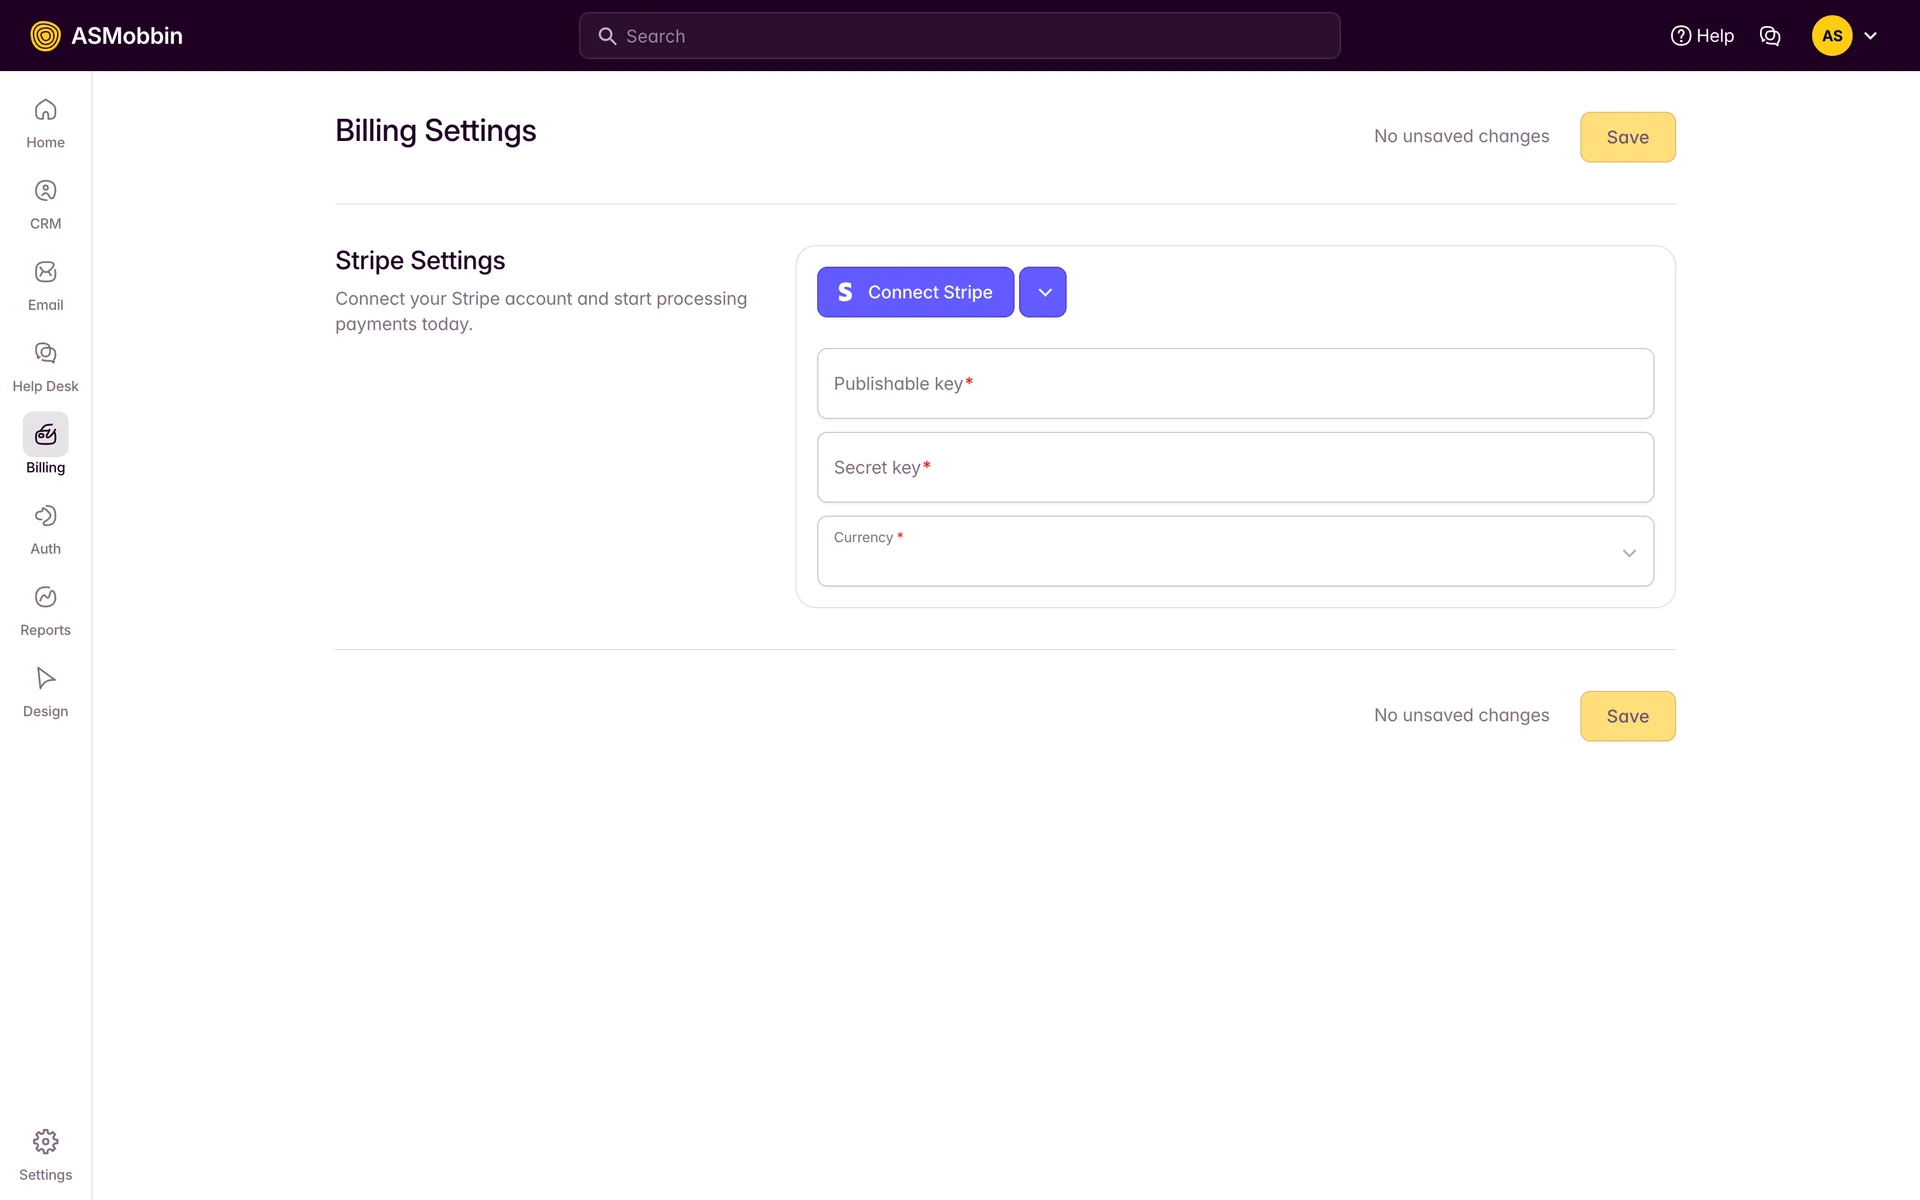Select the Billing sidebar icon
Image resolution: width=1920 pixels, height=1200 pixels.
coord(45,435)
